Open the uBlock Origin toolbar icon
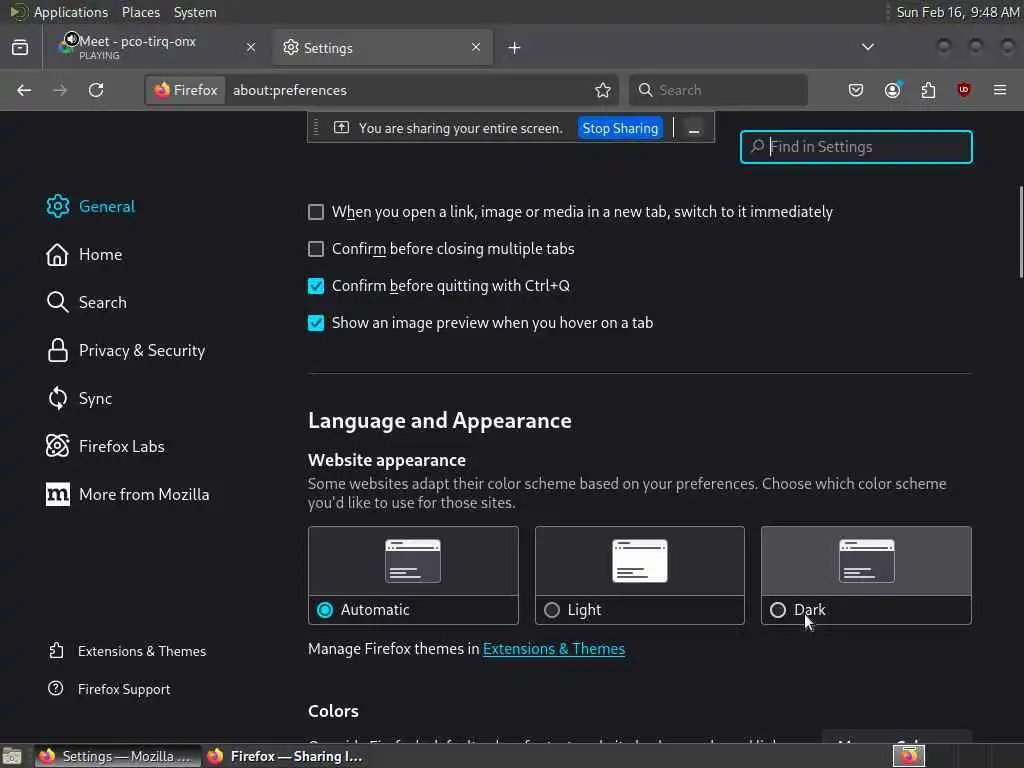The height and width of the screenshot is (768, 1024). pyautogui.click(x=964, y=90)
